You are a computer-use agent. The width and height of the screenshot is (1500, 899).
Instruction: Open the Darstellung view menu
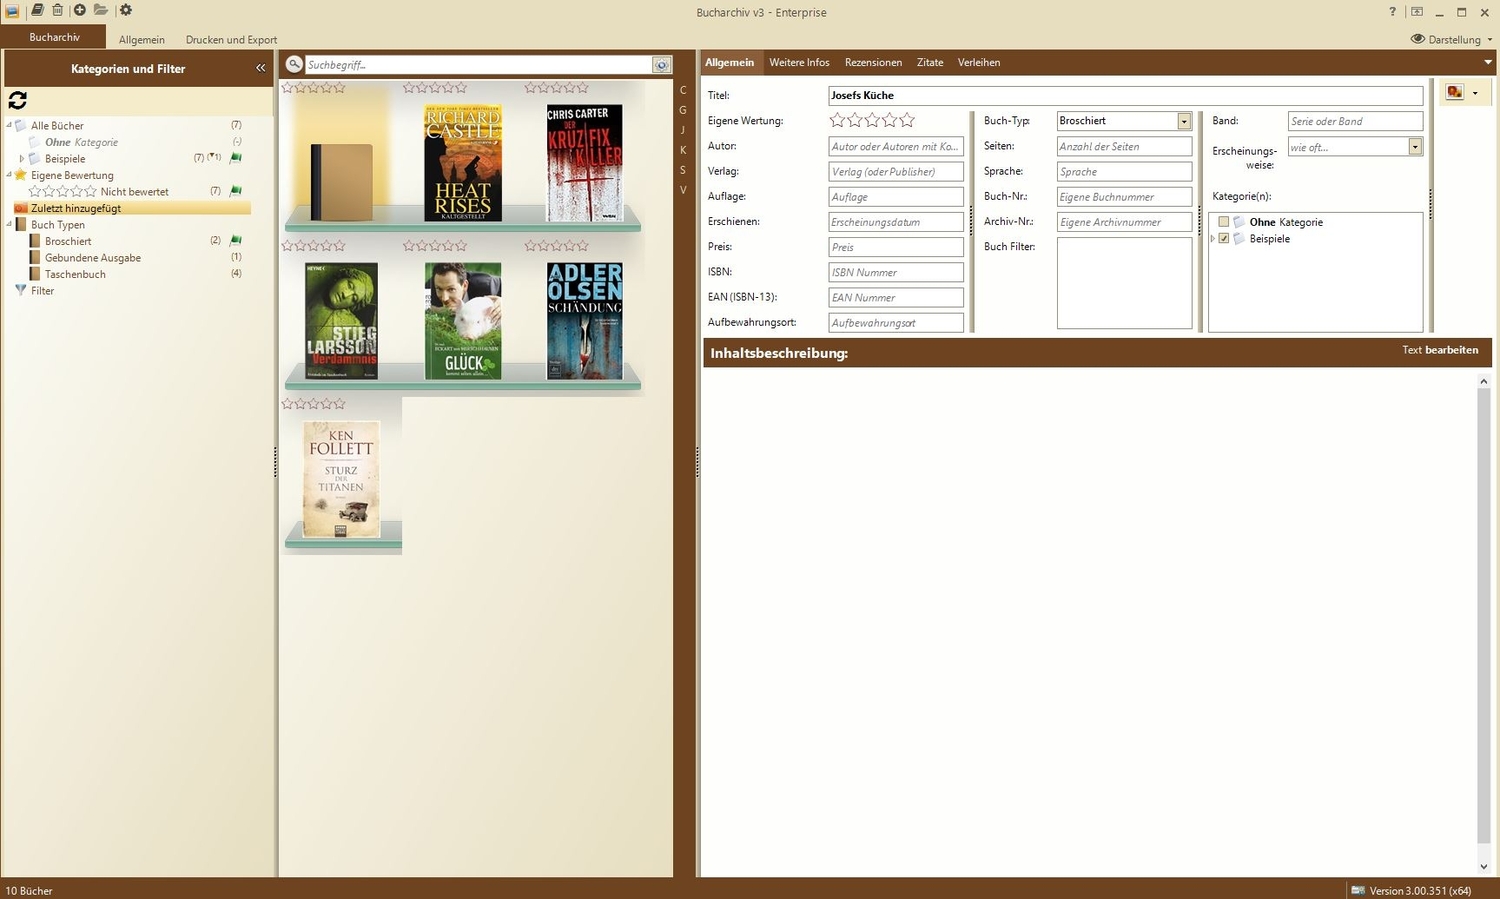tap(1452, 39)
